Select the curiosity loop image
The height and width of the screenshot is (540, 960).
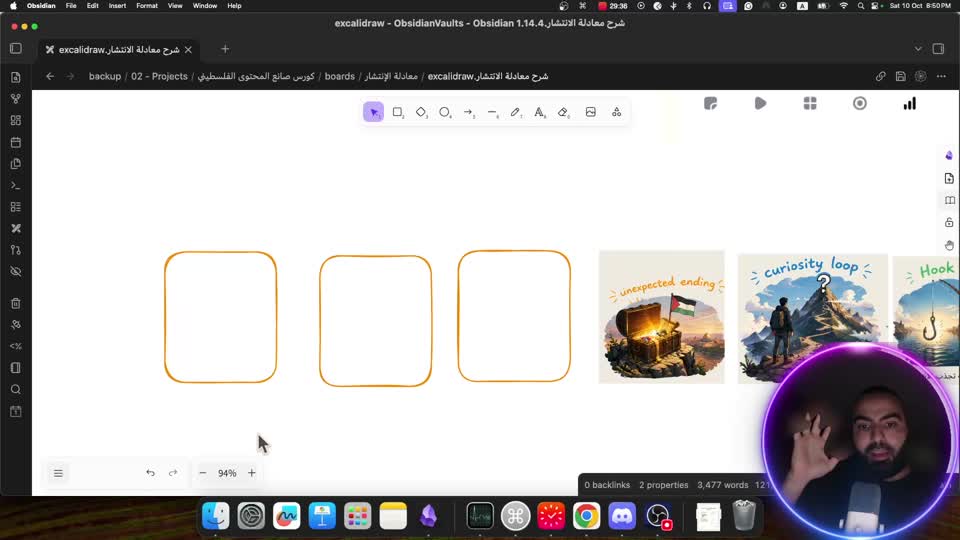812,318
